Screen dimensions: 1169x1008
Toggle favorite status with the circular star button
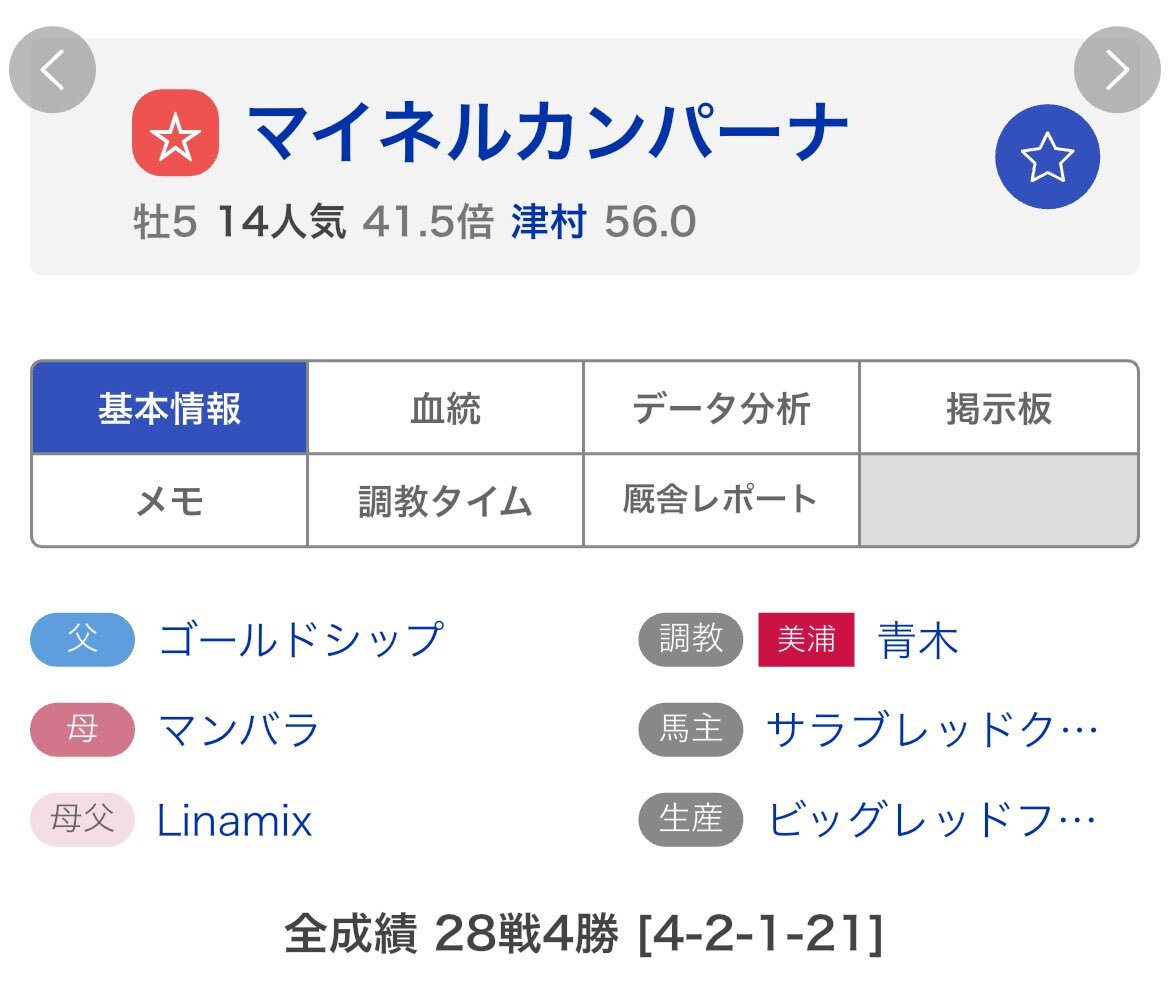[x=1047, y=156]
